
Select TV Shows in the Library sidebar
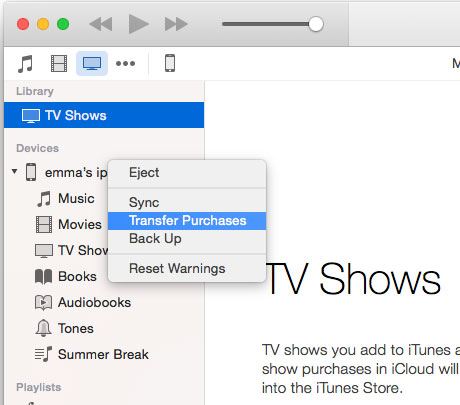(104, 115)
